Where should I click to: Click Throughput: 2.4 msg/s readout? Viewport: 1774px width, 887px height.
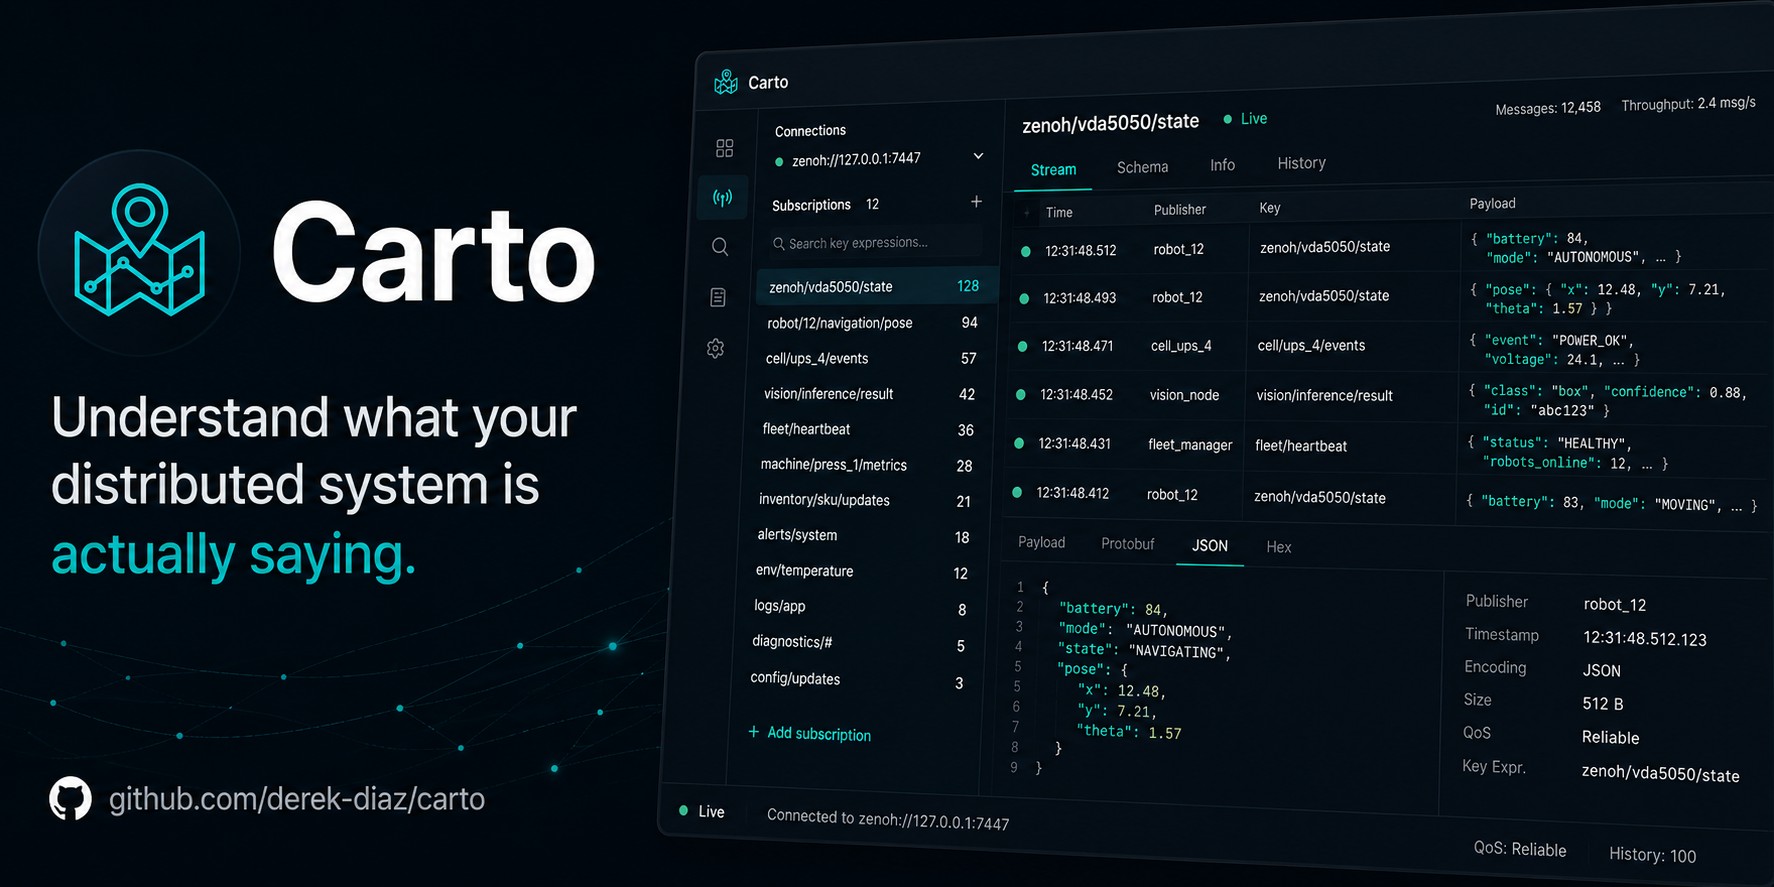click(x=1688, y=104)
